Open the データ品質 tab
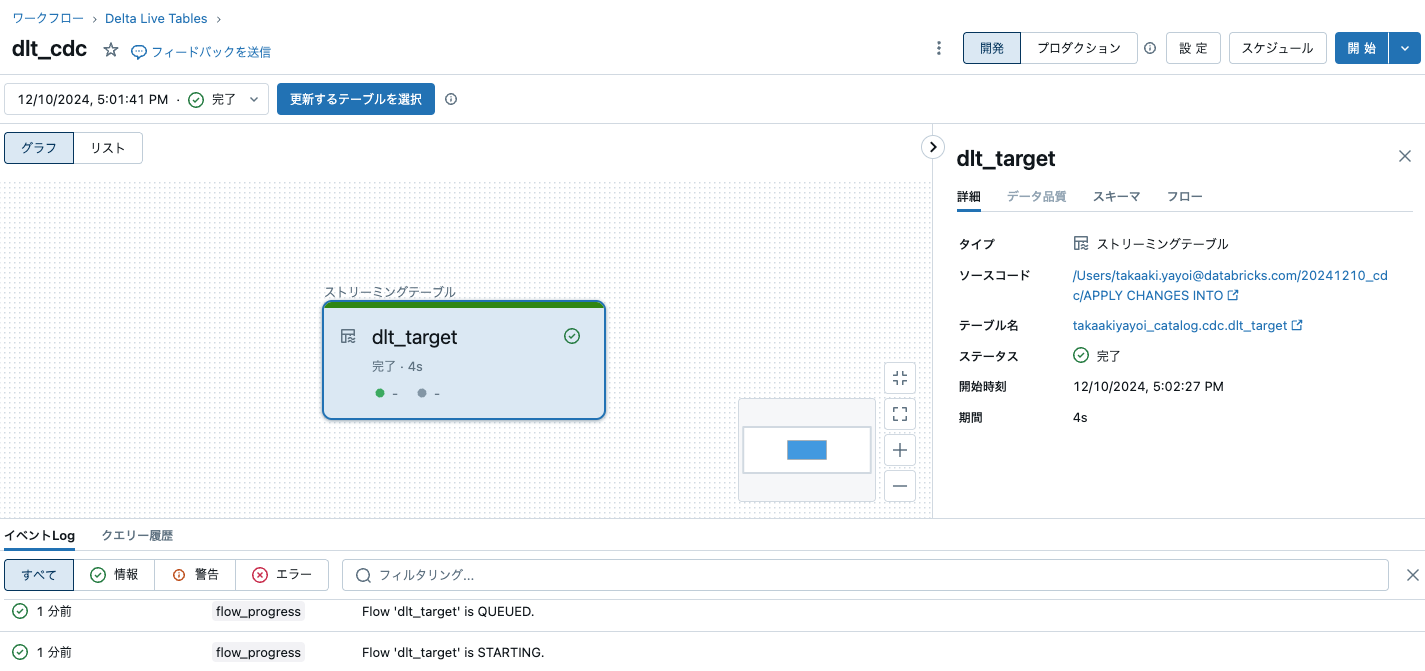The width and height of the screenshot is (1425, 671). coord(1036,197)
